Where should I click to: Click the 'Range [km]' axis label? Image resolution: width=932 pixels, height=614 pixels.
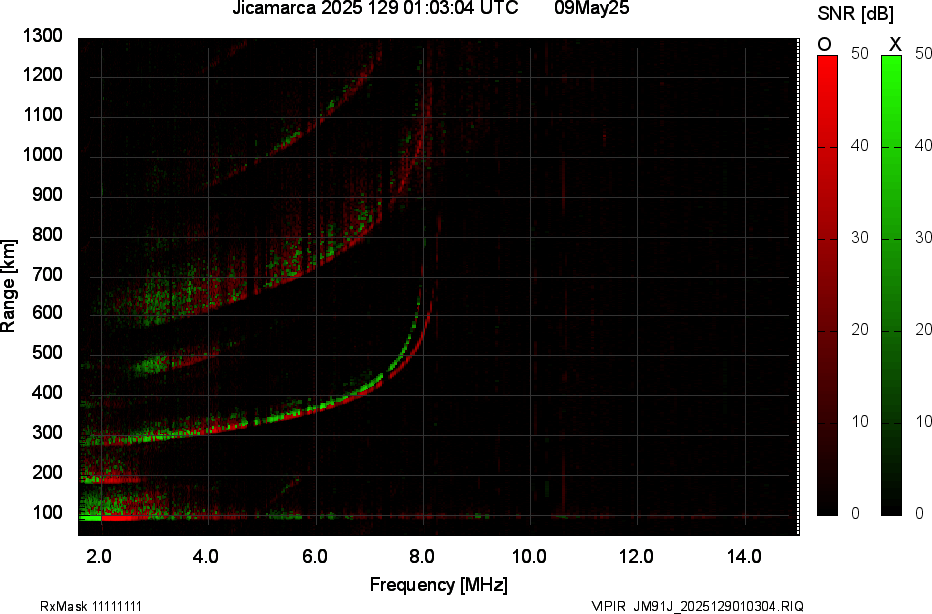(x=8, y=286)
